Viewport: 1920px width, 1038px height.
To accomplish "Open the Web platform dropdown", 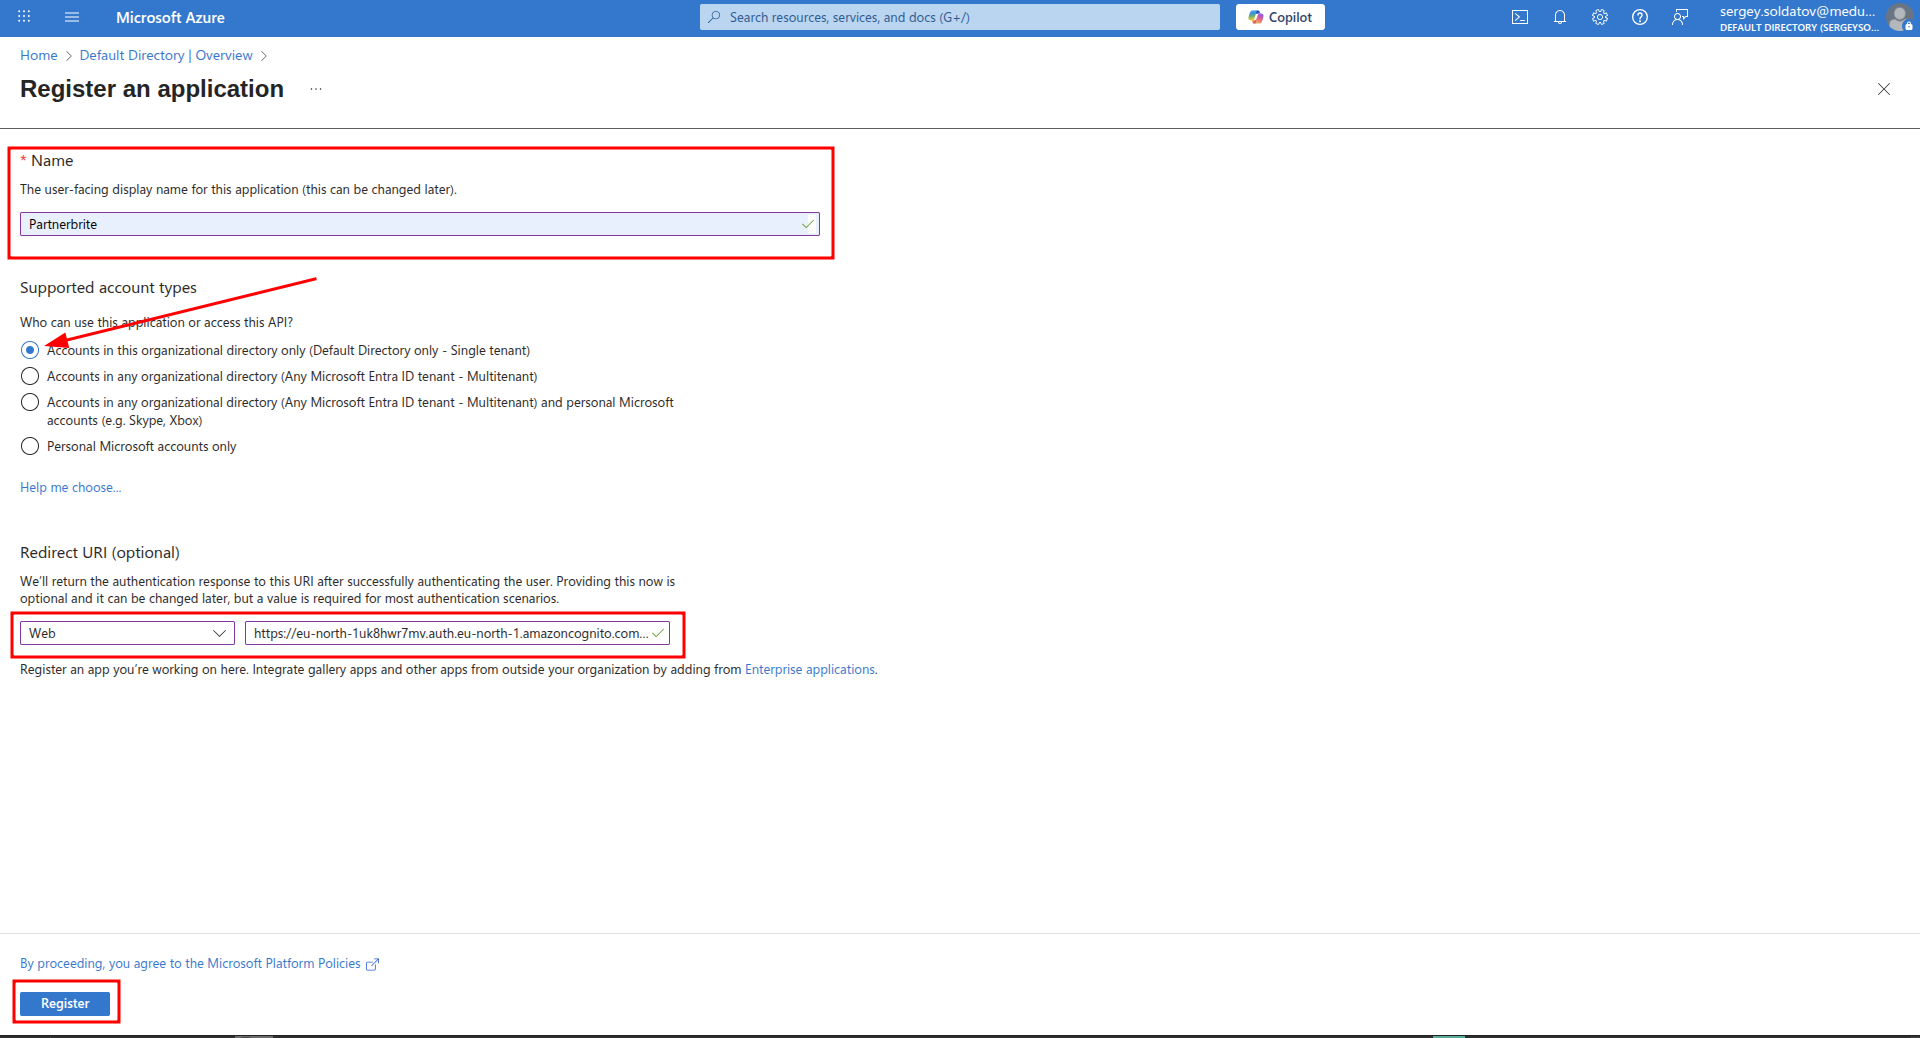I will point(127,633).
